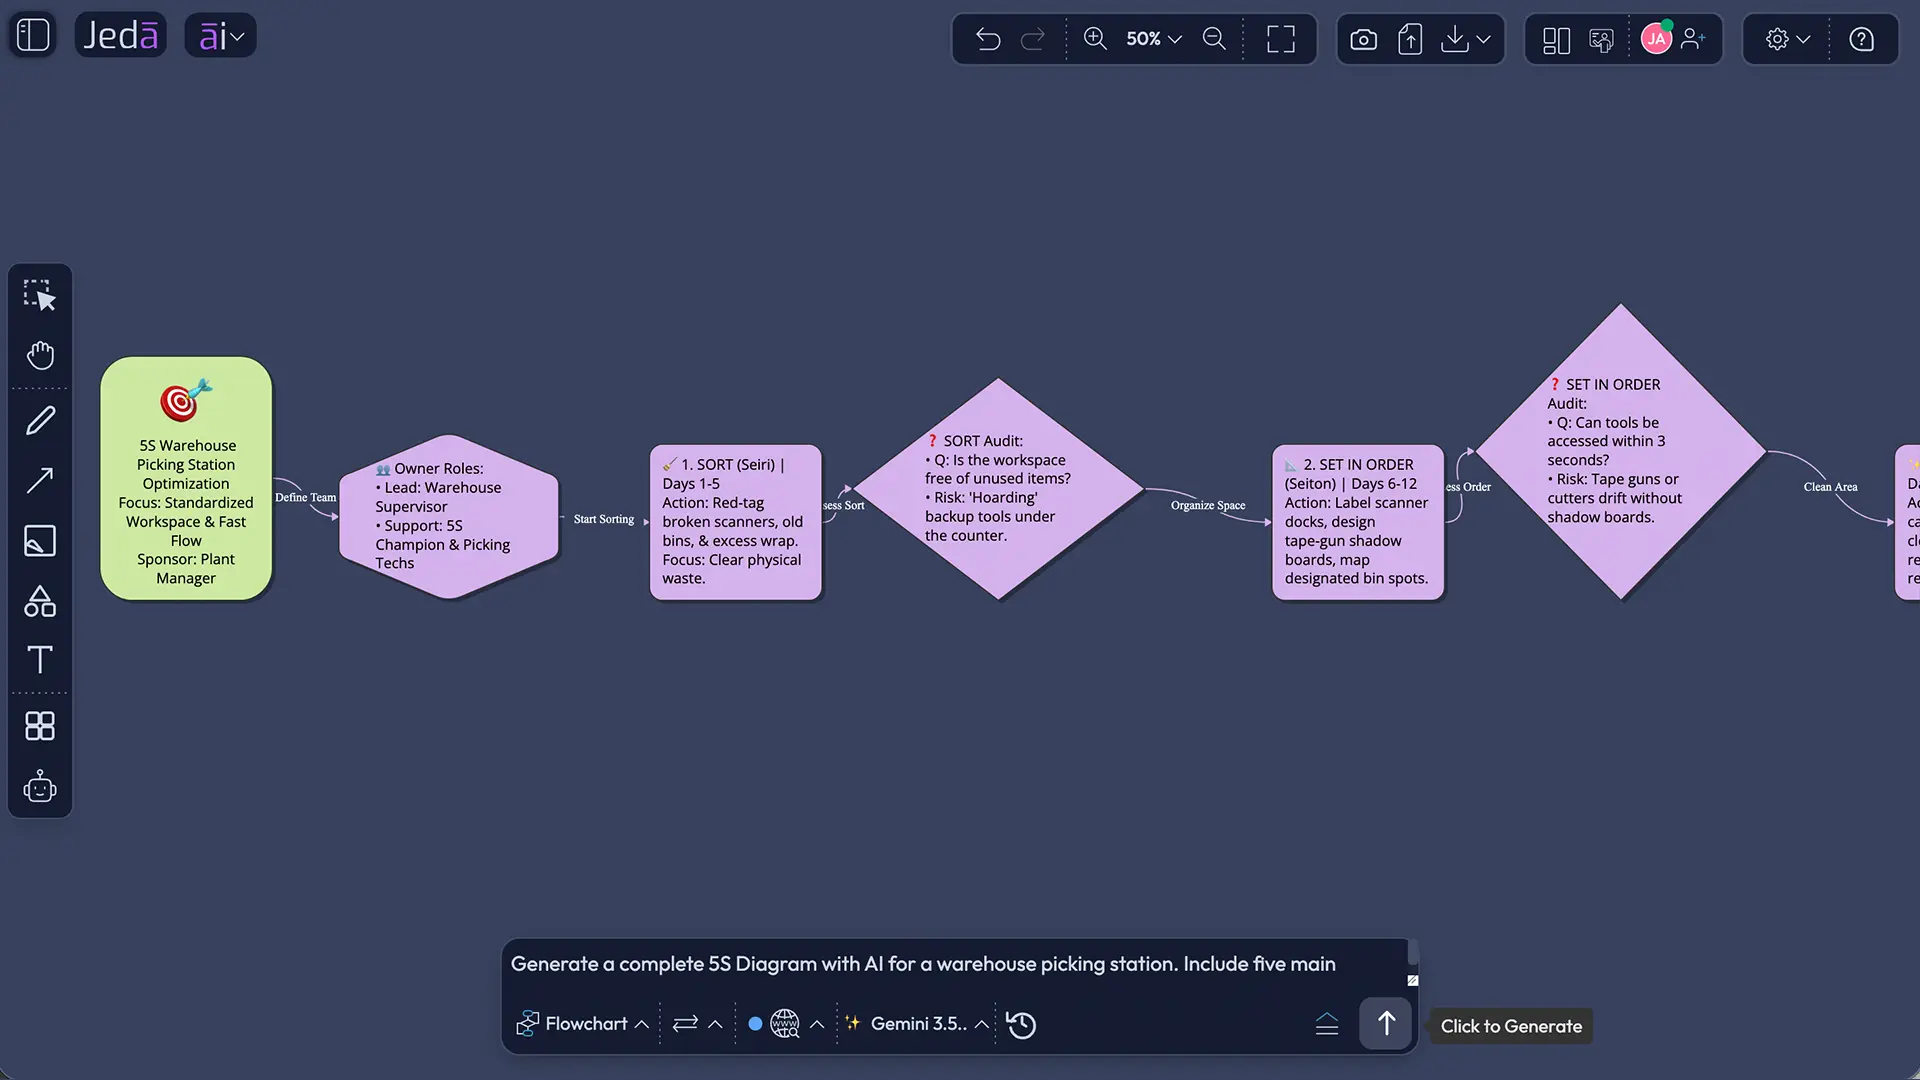
Task: Select the selection pointer tool
Action: 40,295
